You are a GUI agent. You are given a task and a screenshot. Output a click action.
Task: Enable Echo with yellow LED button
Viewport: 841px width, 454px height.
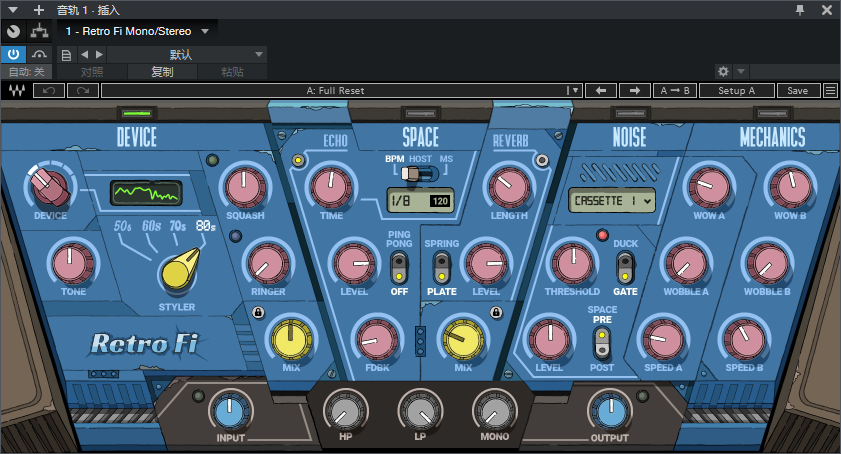click(x=298, y=160)
